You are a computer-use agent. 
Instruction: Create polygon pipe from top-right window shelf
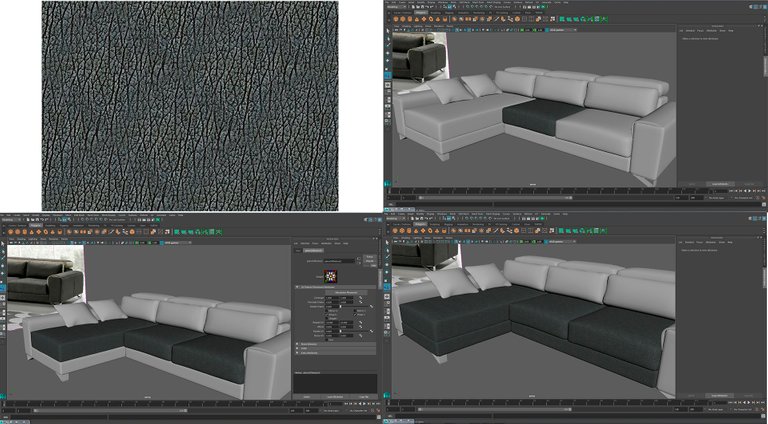(x=445, y=19)
